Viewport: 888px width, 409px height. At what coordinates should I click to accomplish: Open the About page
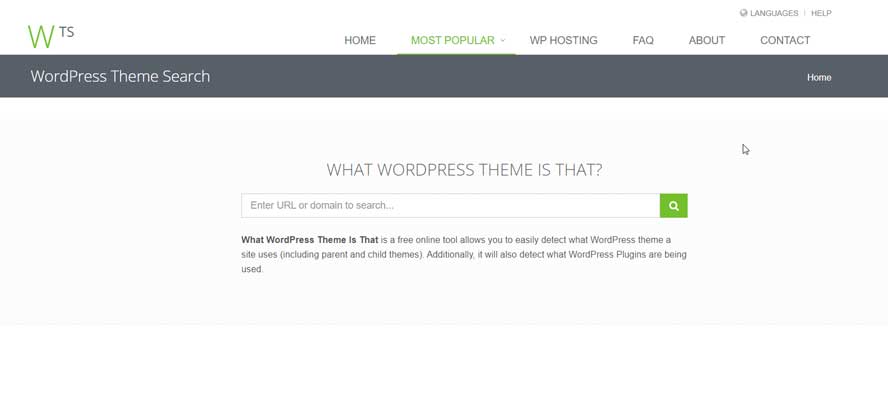(x=707, y=40)
